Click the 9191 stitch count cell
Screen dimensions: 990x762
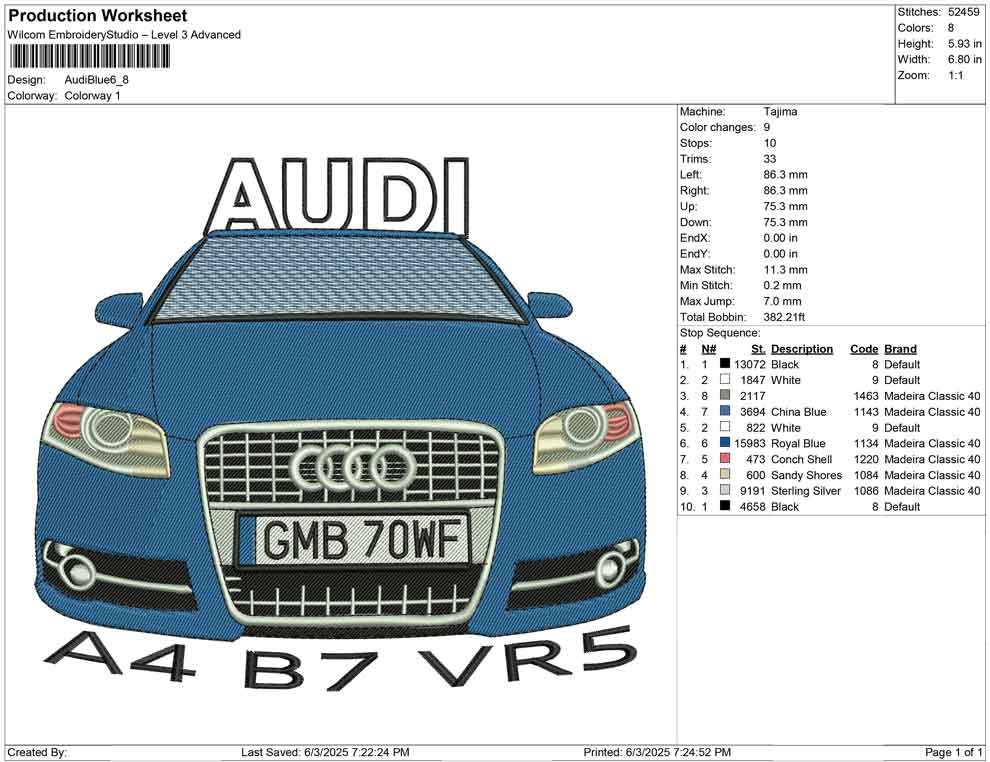[x=753, y=491]
